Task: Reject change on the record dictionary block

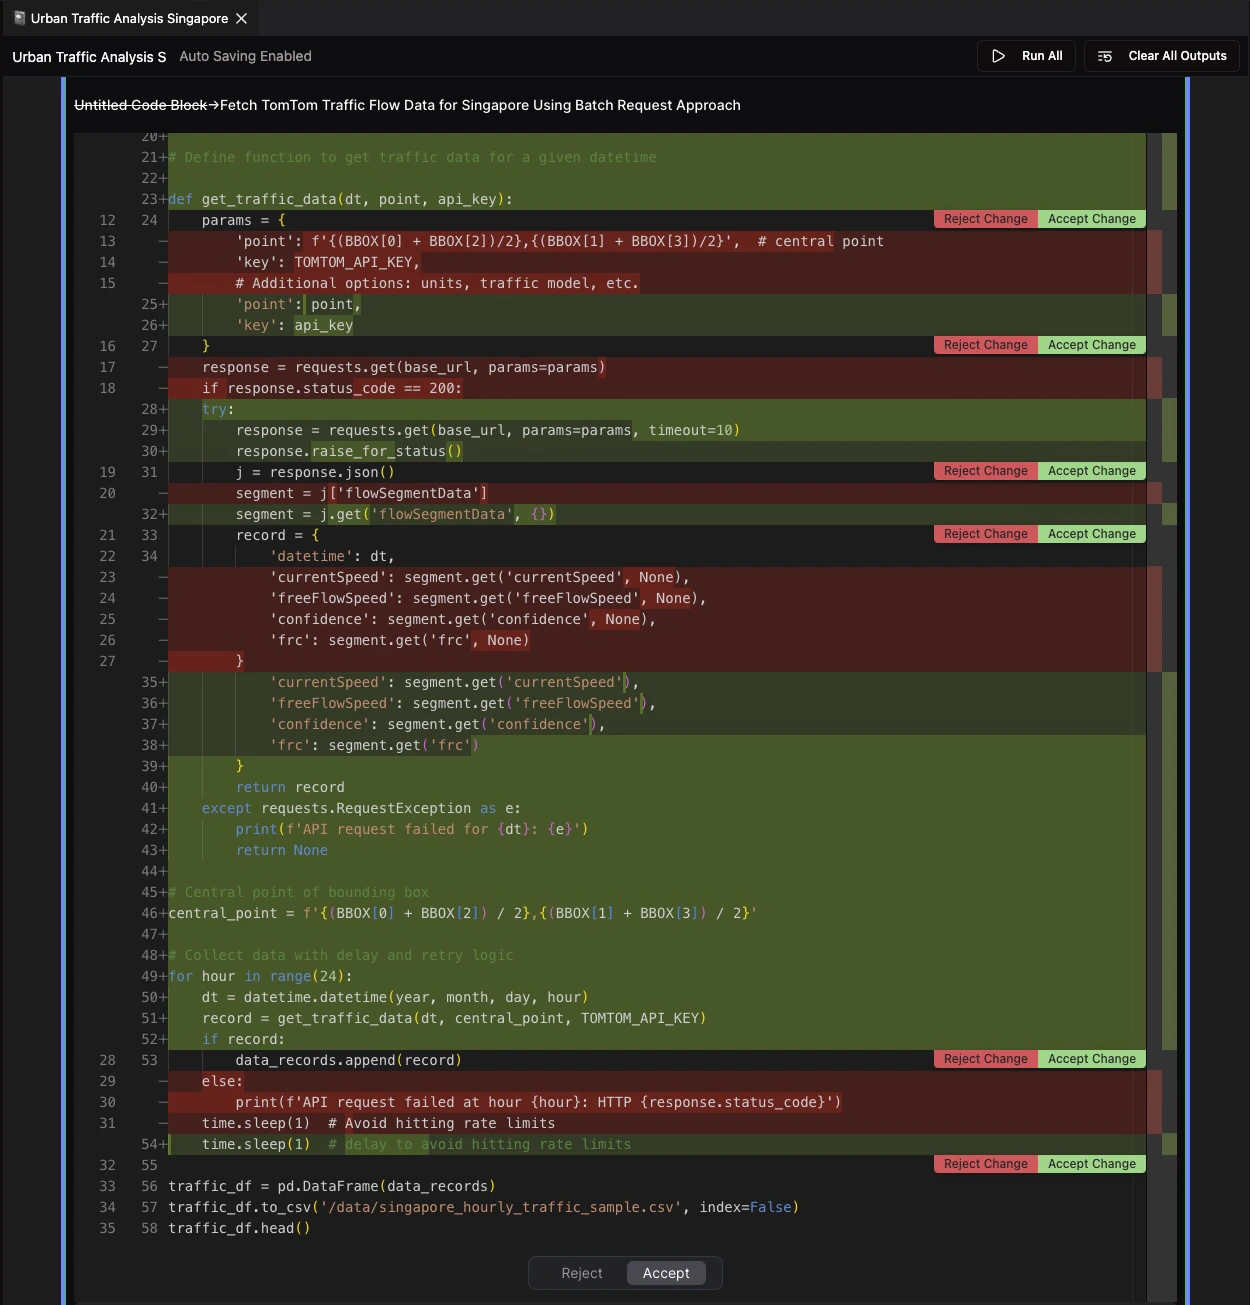Action: (x=984, y=533)
